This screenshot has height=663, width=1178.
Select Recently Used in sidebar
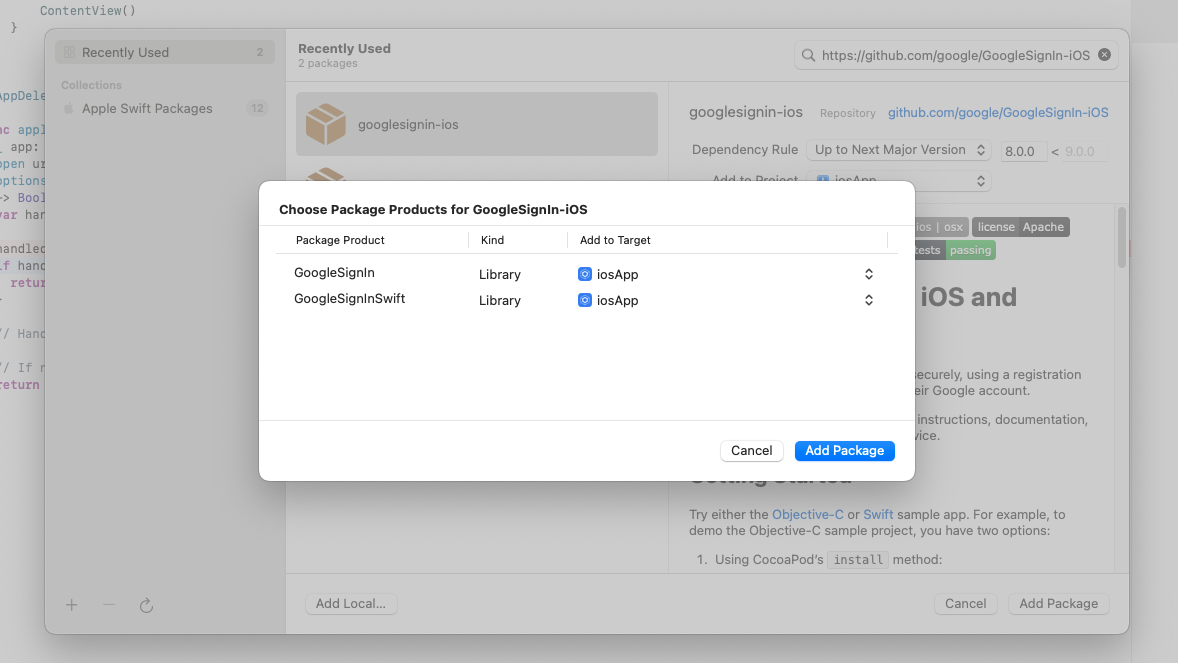click(x=165, y=52)
